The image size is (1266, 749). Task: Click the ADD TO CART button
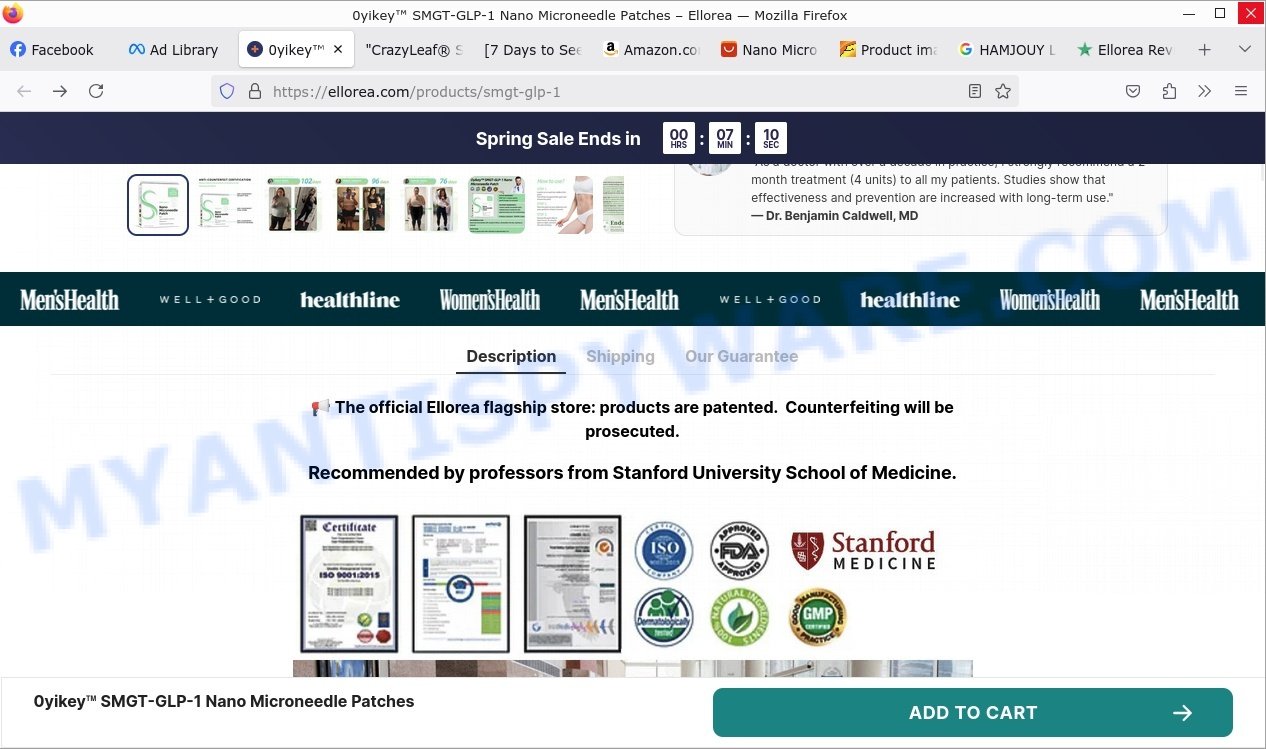[973, 713]
